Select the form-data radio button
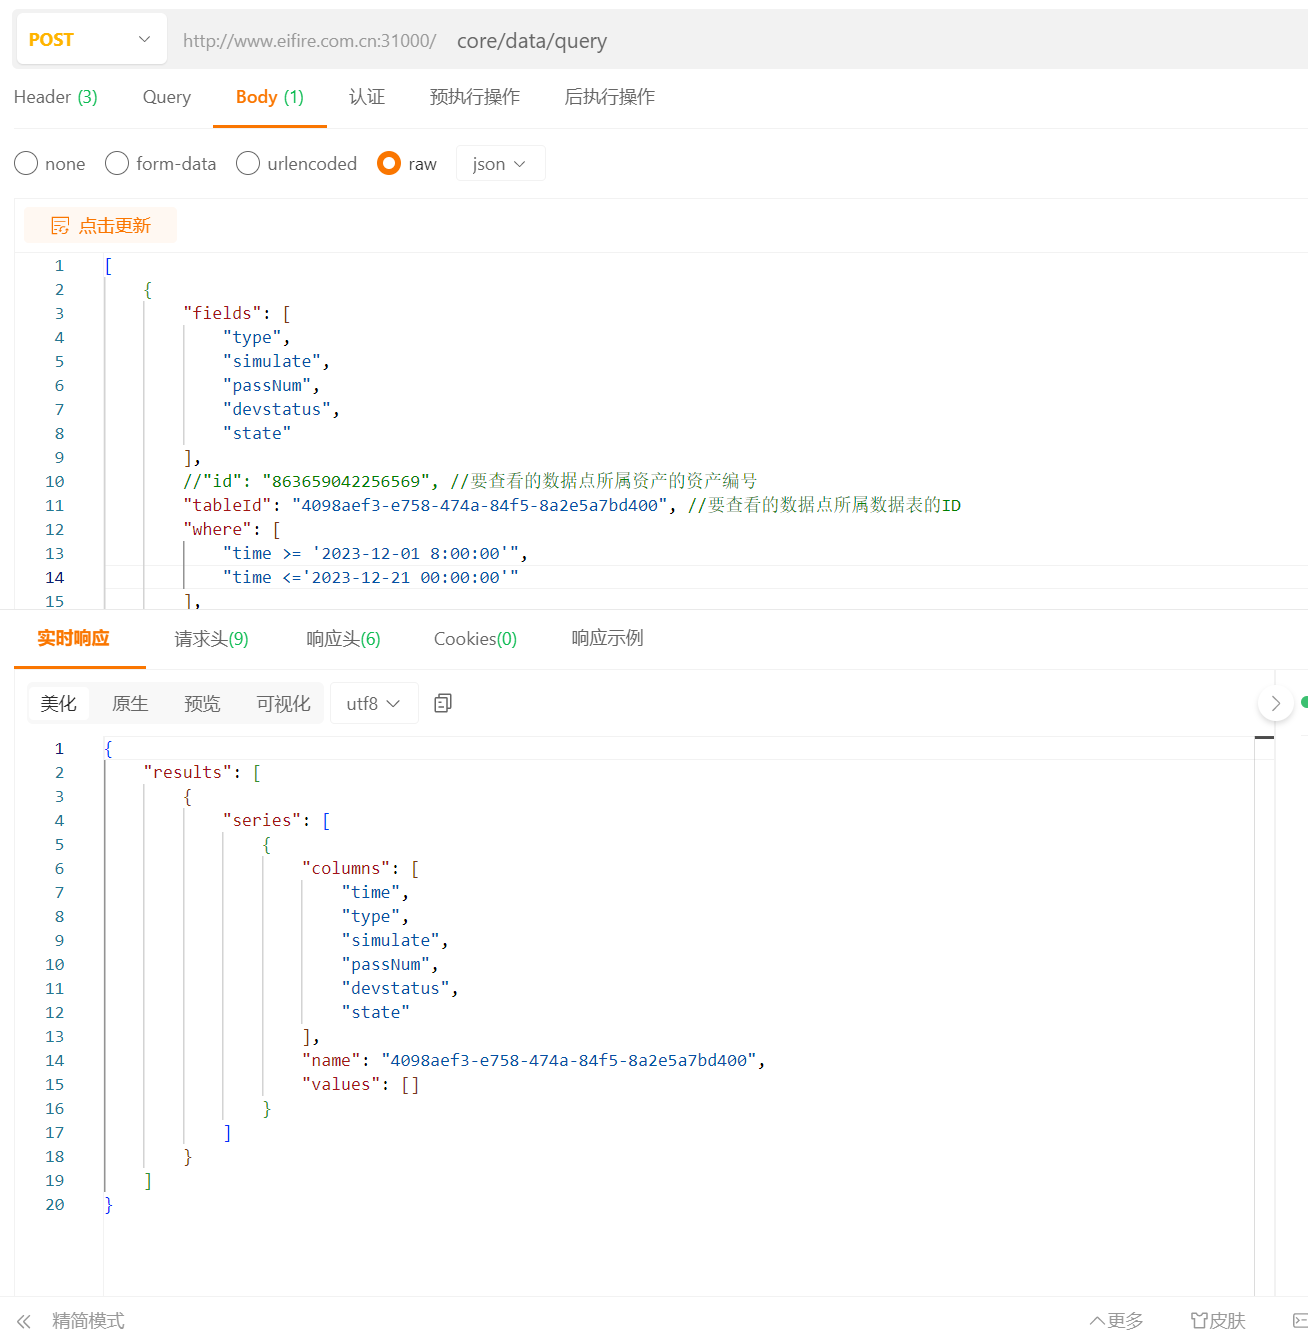Viewport: 1308px width, 1340px height. [x=117, y=163]
